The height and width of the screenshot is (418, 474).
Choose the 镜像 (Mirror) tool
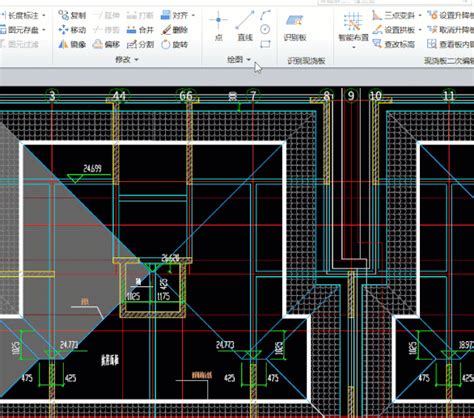click(x=72, y=44)
